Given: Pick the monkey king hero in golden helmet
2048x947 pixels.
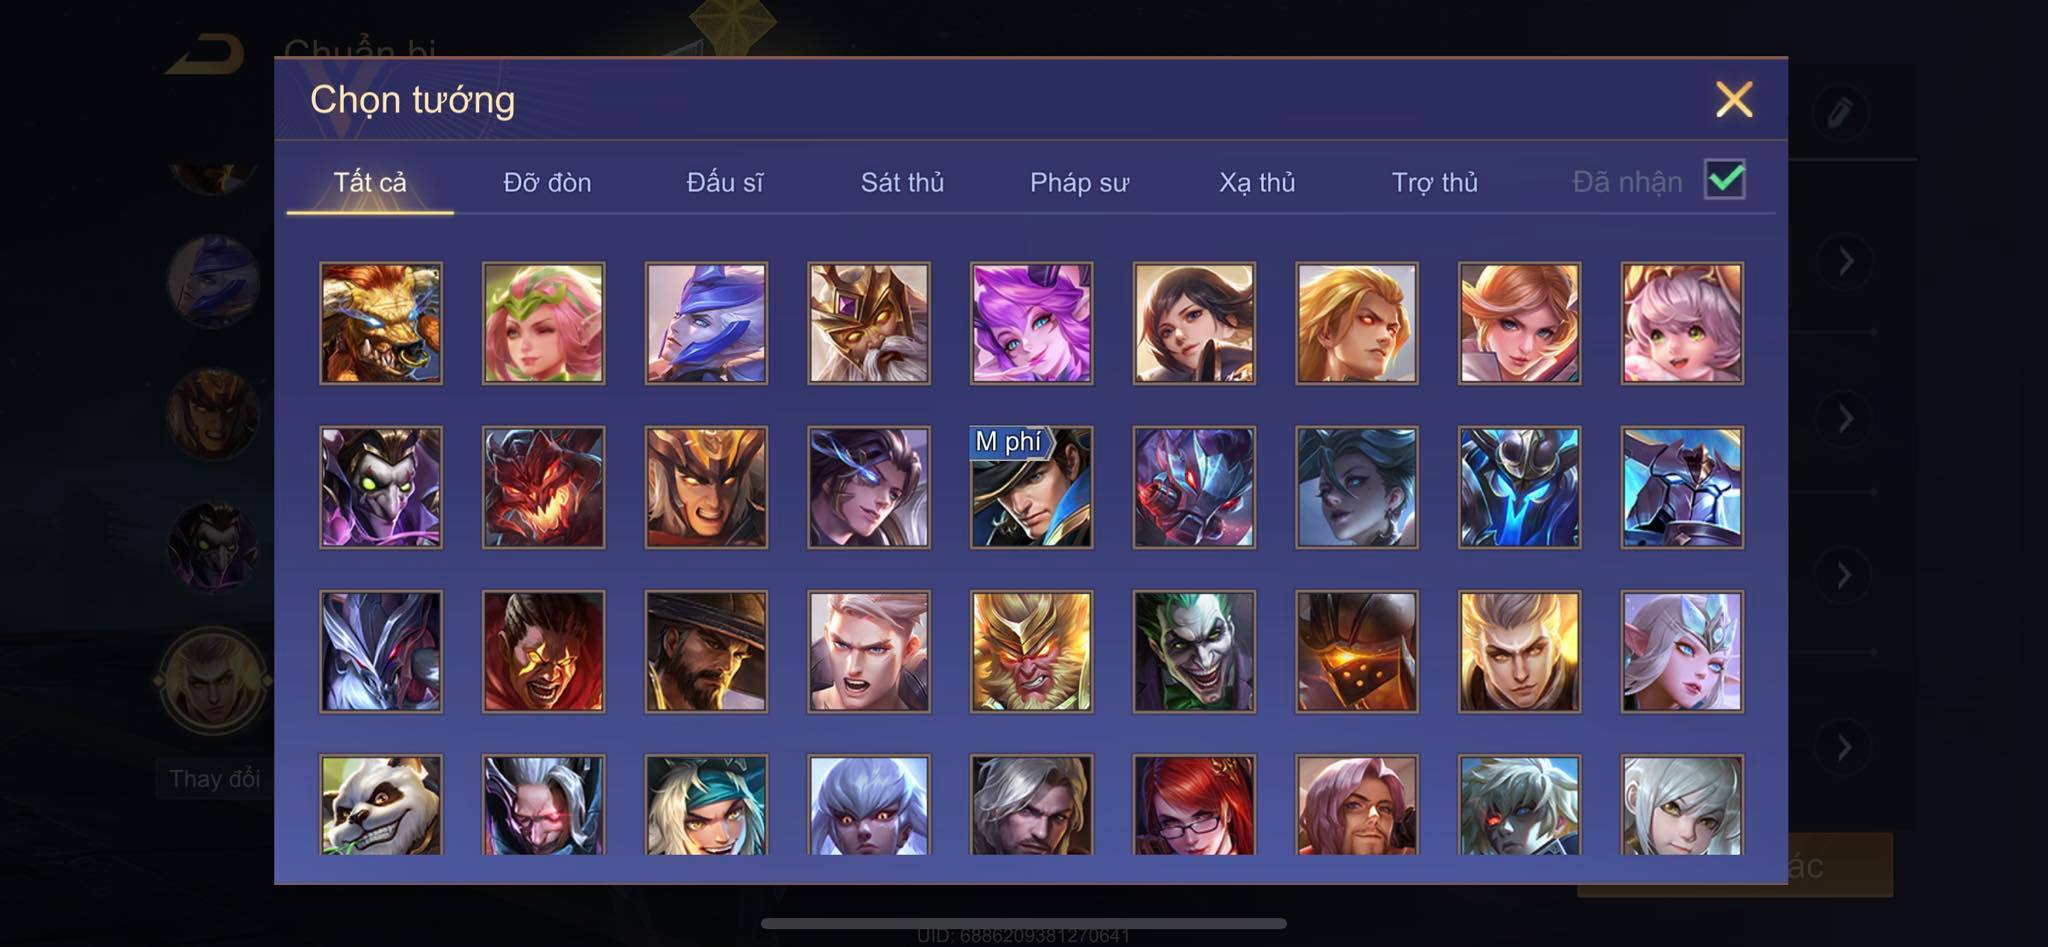Looking at the screenshot, I should pos(1031,651).
